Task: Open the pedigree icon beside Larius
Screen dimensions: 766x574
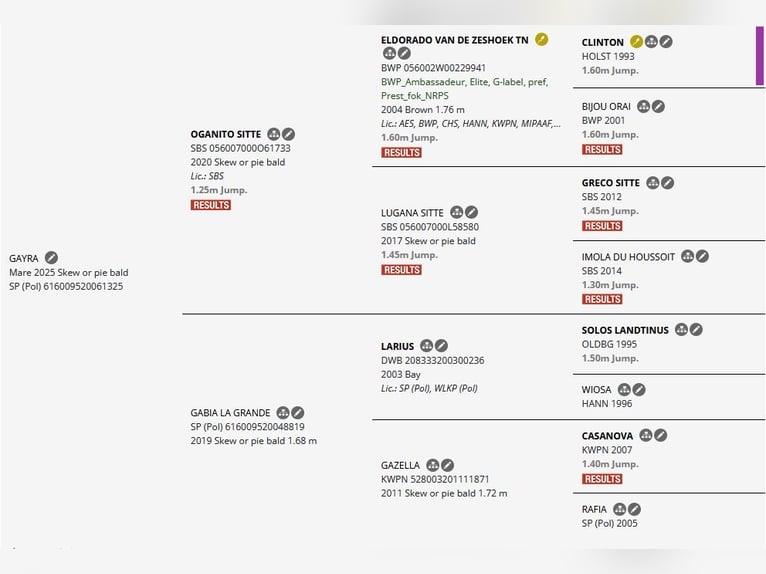Action: click(427, 346)
